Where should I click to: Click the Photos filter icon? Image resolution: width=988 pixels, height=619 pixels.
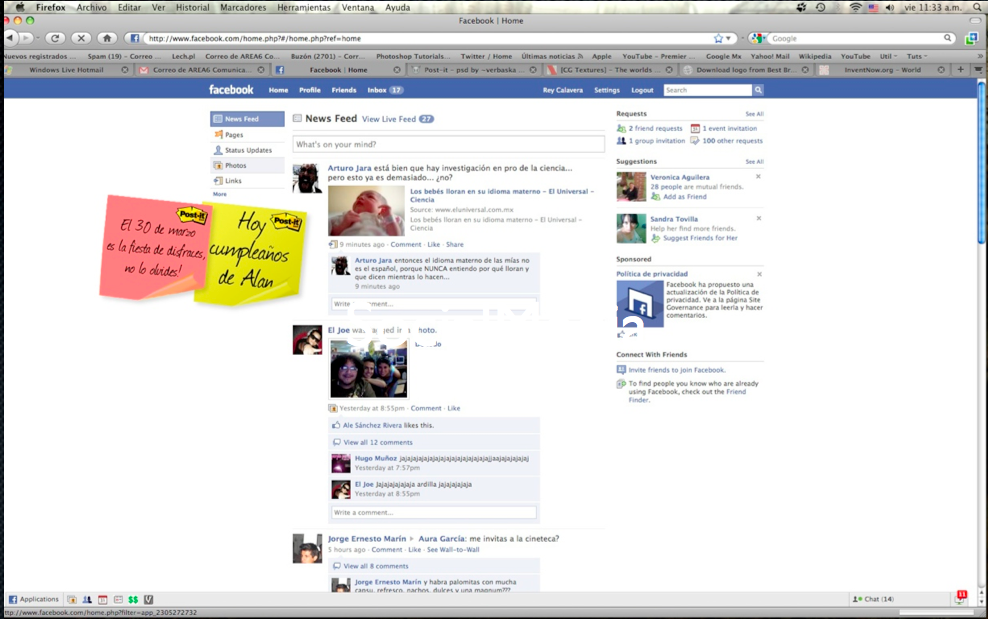tap(218, 165)
